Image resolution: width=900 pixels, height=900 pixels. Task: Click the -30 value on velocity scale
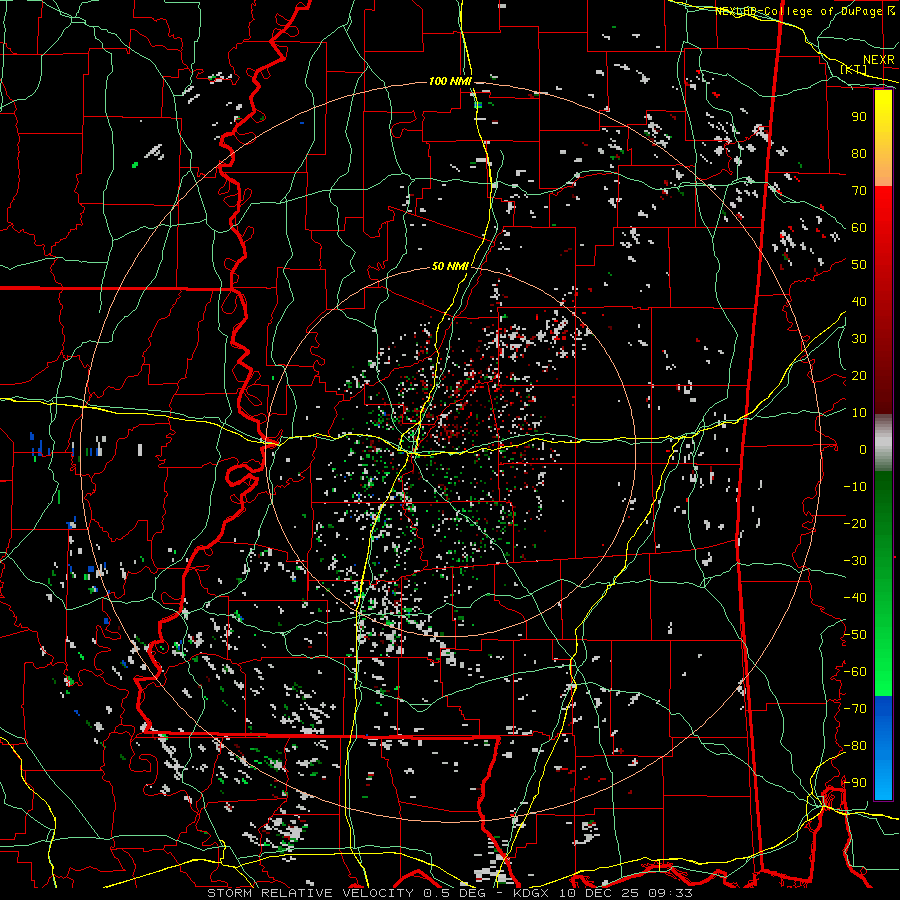(x=855, y=561)
